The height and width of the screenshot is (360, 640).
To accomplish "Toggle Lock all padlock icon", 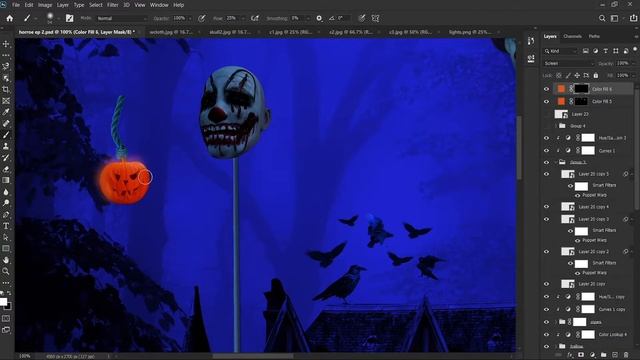I will coord(596,76).
